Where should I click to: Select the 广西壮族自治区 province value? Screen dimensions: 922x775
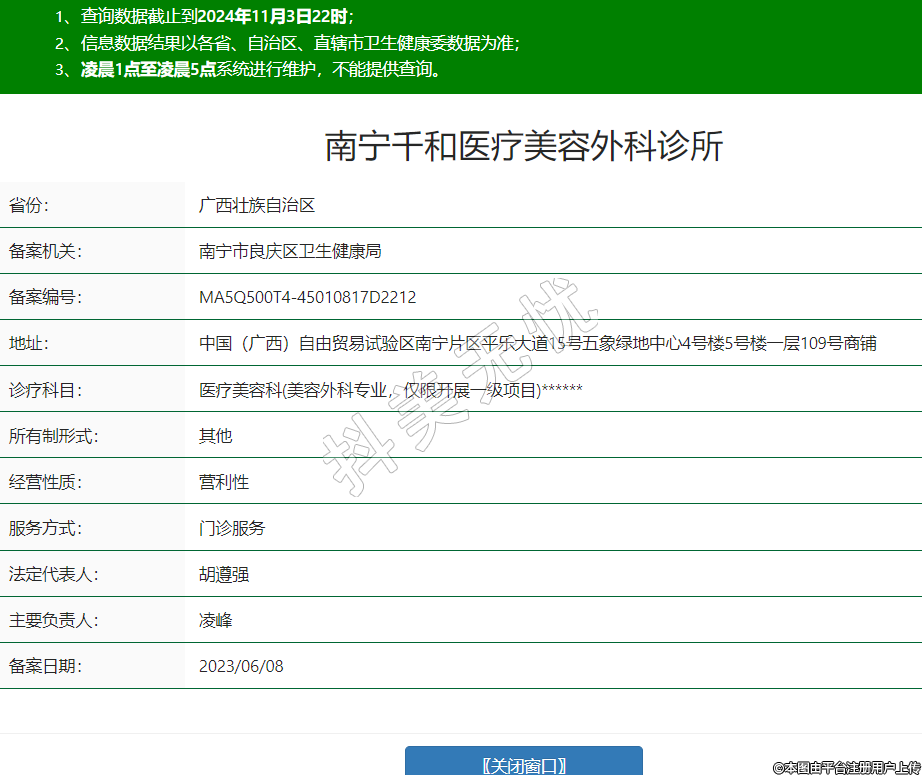[x=257, y=206]
